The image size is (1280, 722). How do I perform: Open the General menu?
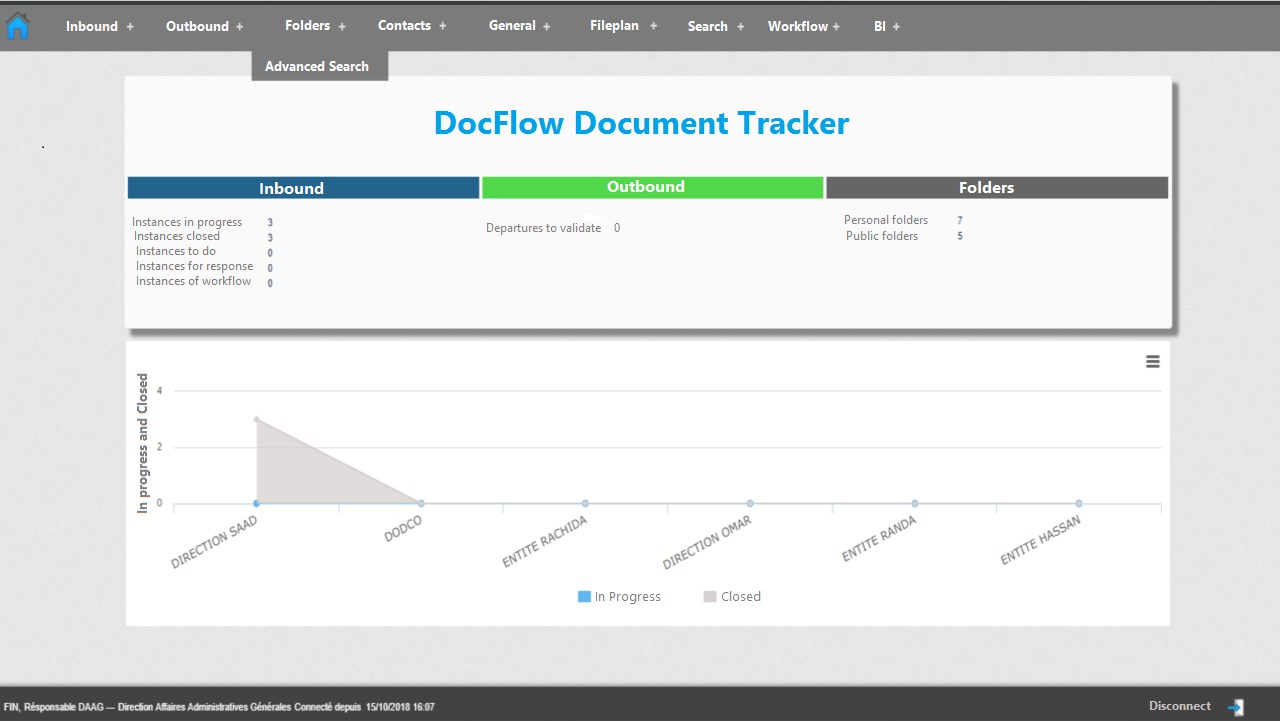[x=512, y=26]
